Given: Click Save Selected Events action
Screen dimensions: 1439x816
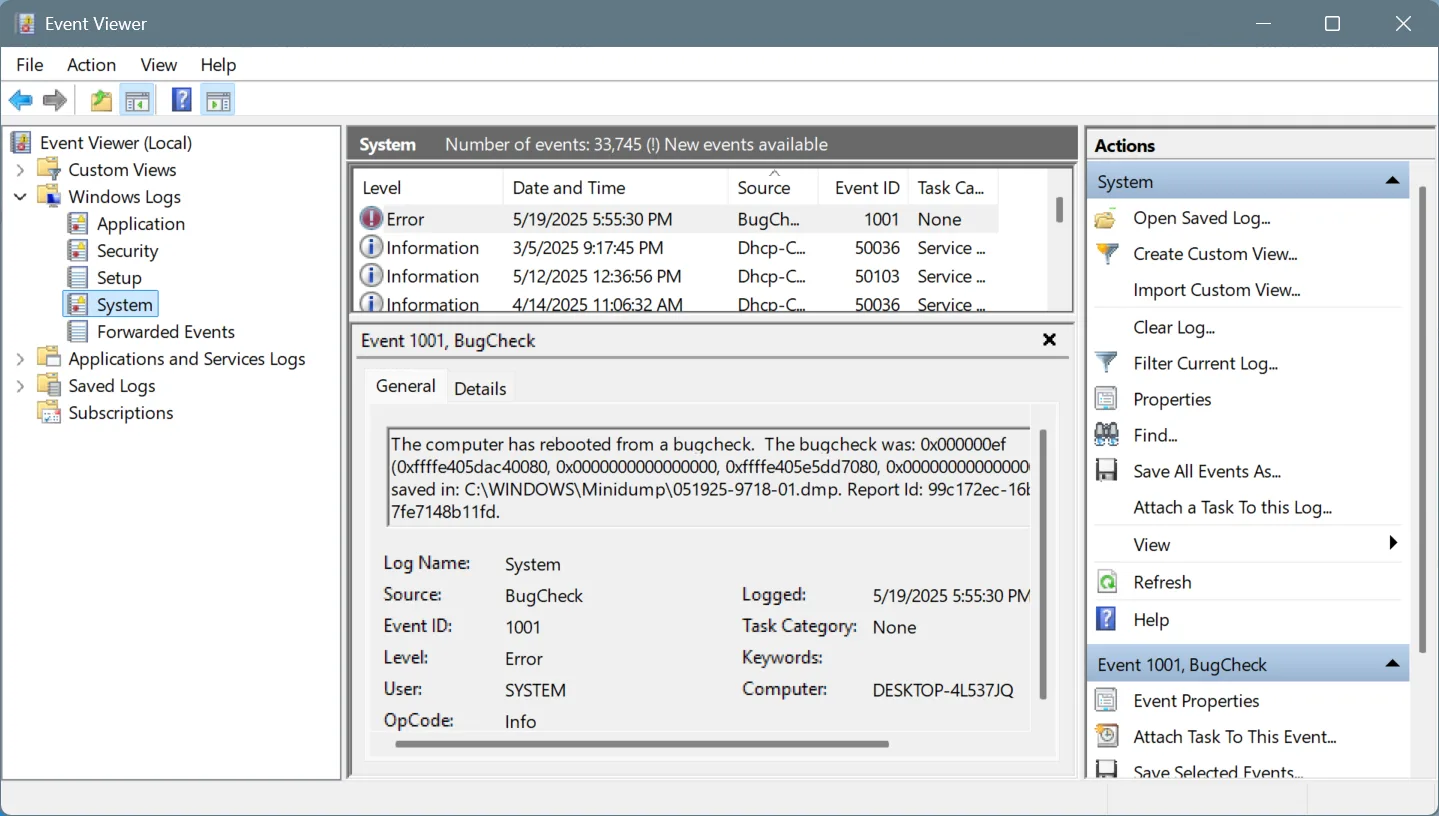Looking at the screenshot, I should (1218, 771).
